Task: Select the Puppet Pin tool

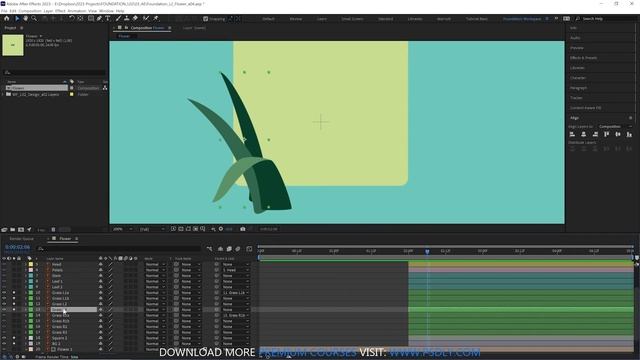Action: (x=156, y=18)
